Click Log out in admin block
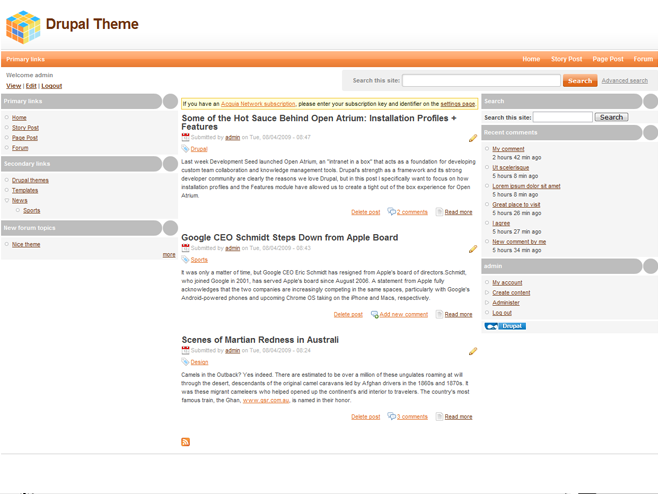 502,313
